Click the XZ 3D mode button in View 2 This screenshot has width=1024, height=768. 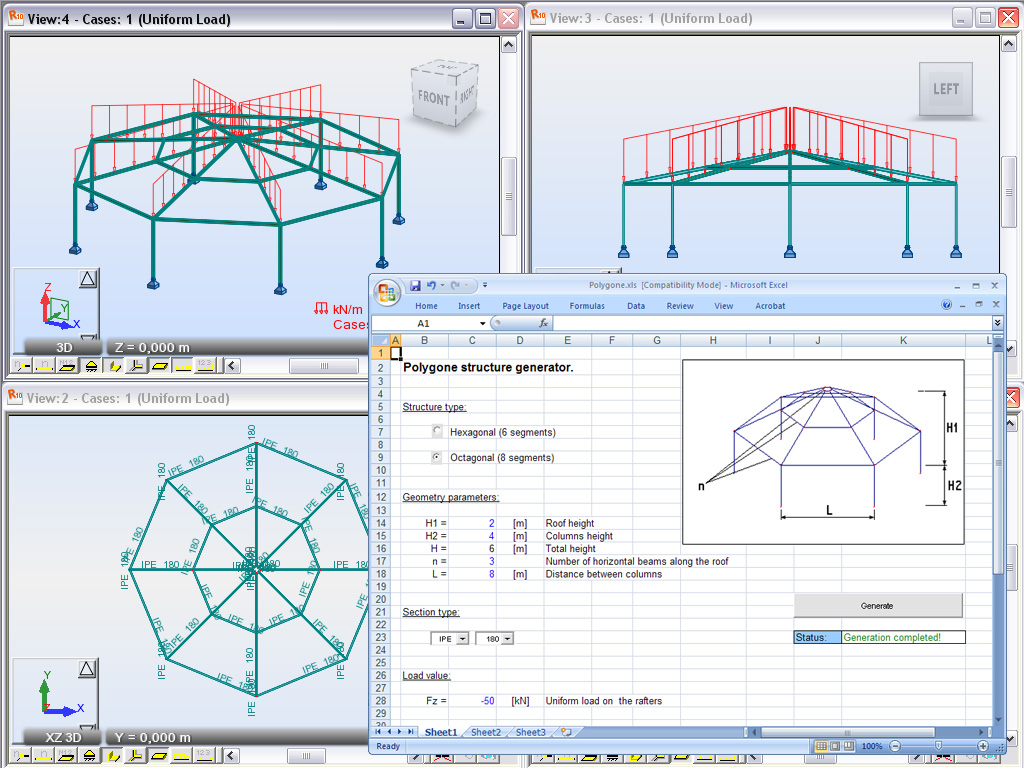tap(63, 737)
